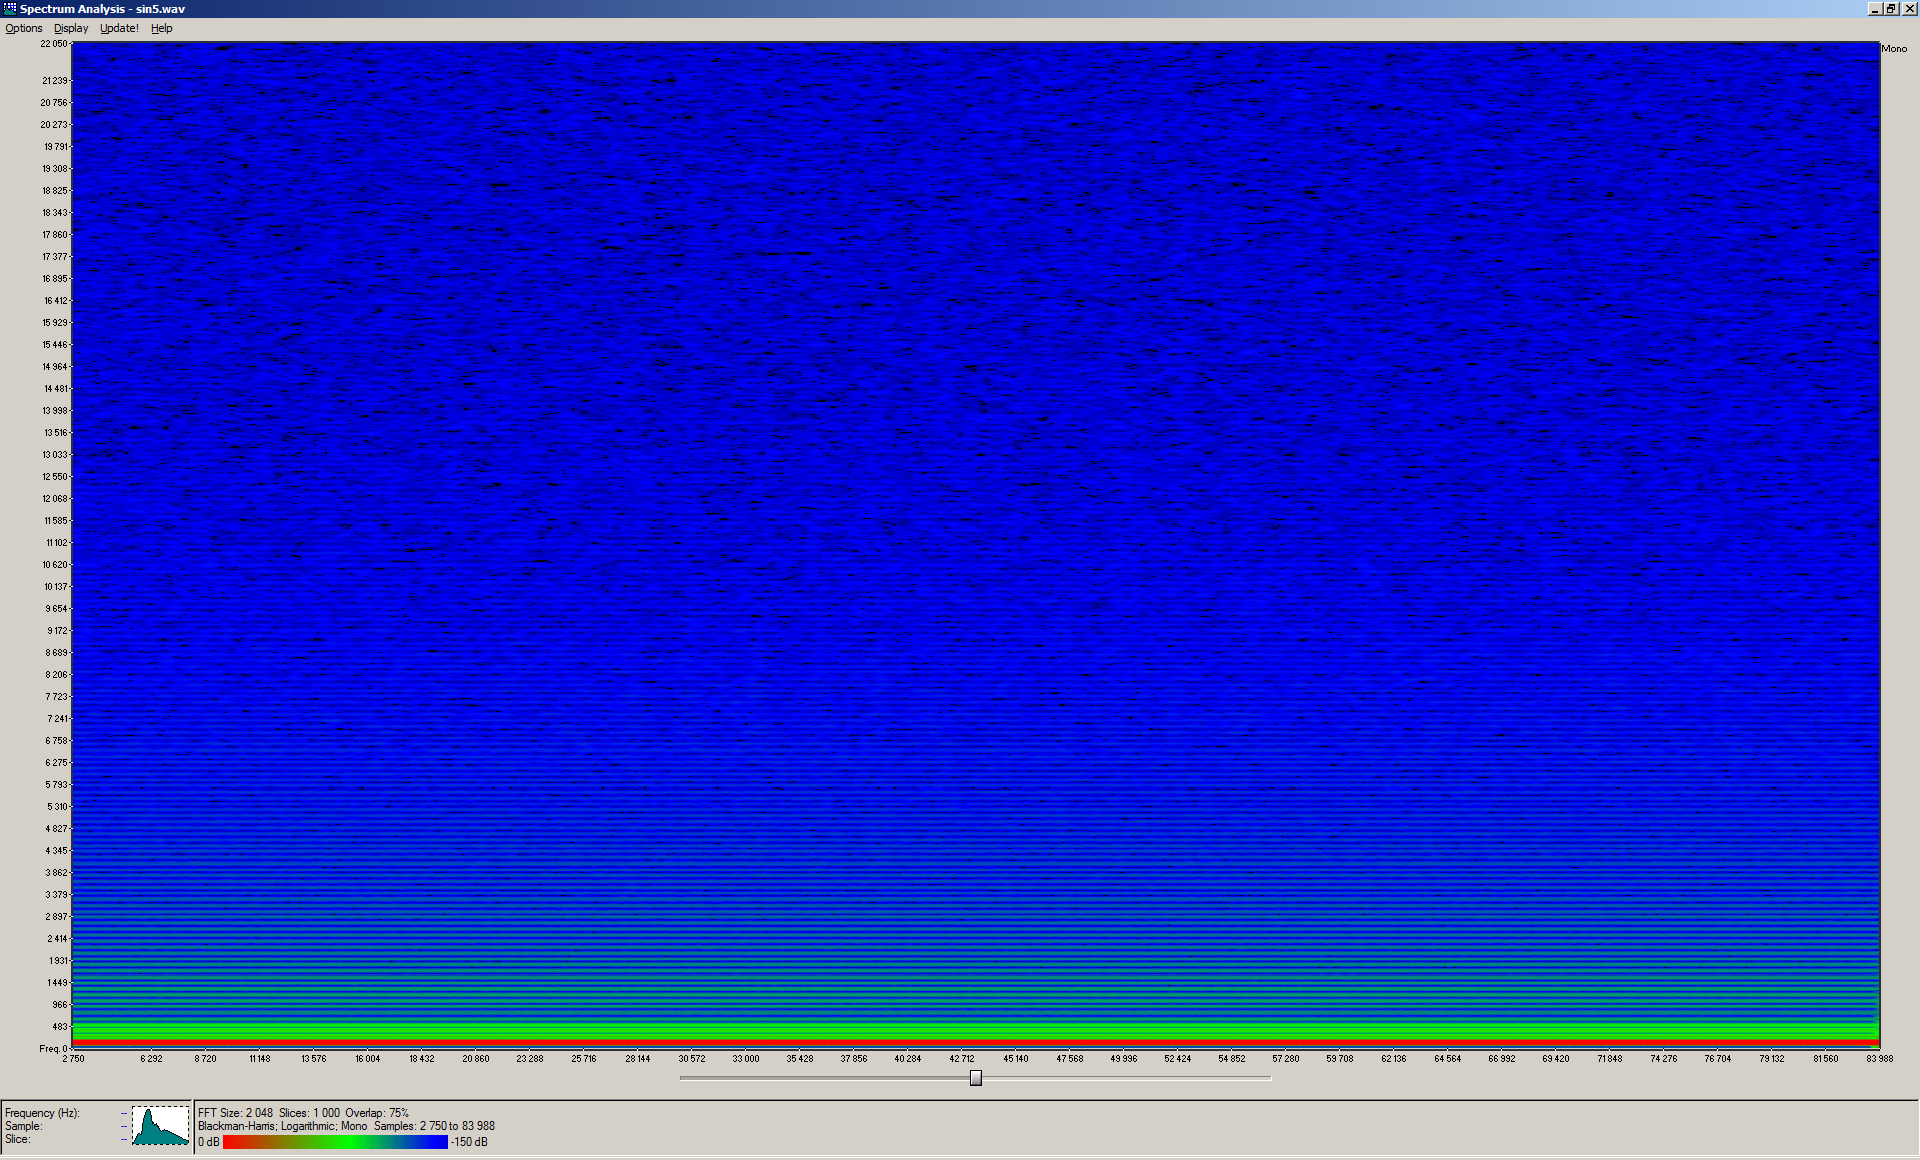The width and height of the screenshot is (1920, 1160).
Task: Click the spectrum overview thumbnail
Action: click(x=160, y=1125)
